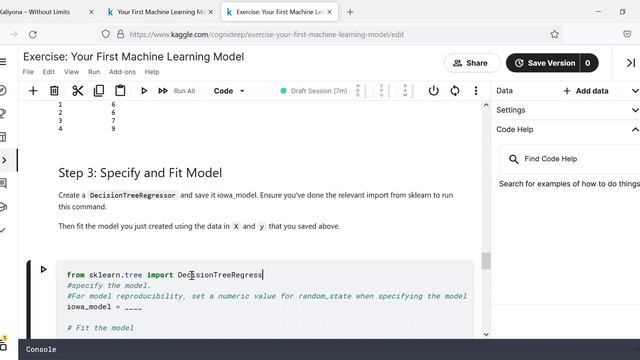The image size is (640, 360).
Task: Open the Edit menu
Action: click(x=49, y=72)
